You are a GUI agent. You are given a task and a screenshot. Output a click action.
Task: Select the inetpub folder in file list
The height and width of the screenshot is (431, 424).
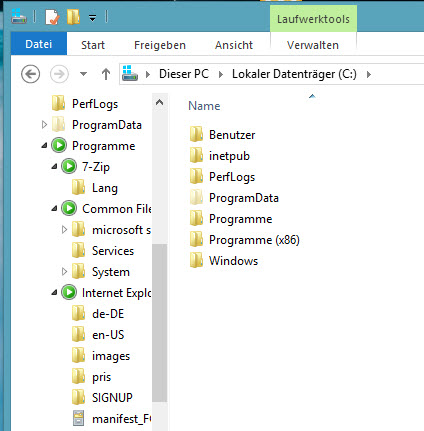click(229, 156)
